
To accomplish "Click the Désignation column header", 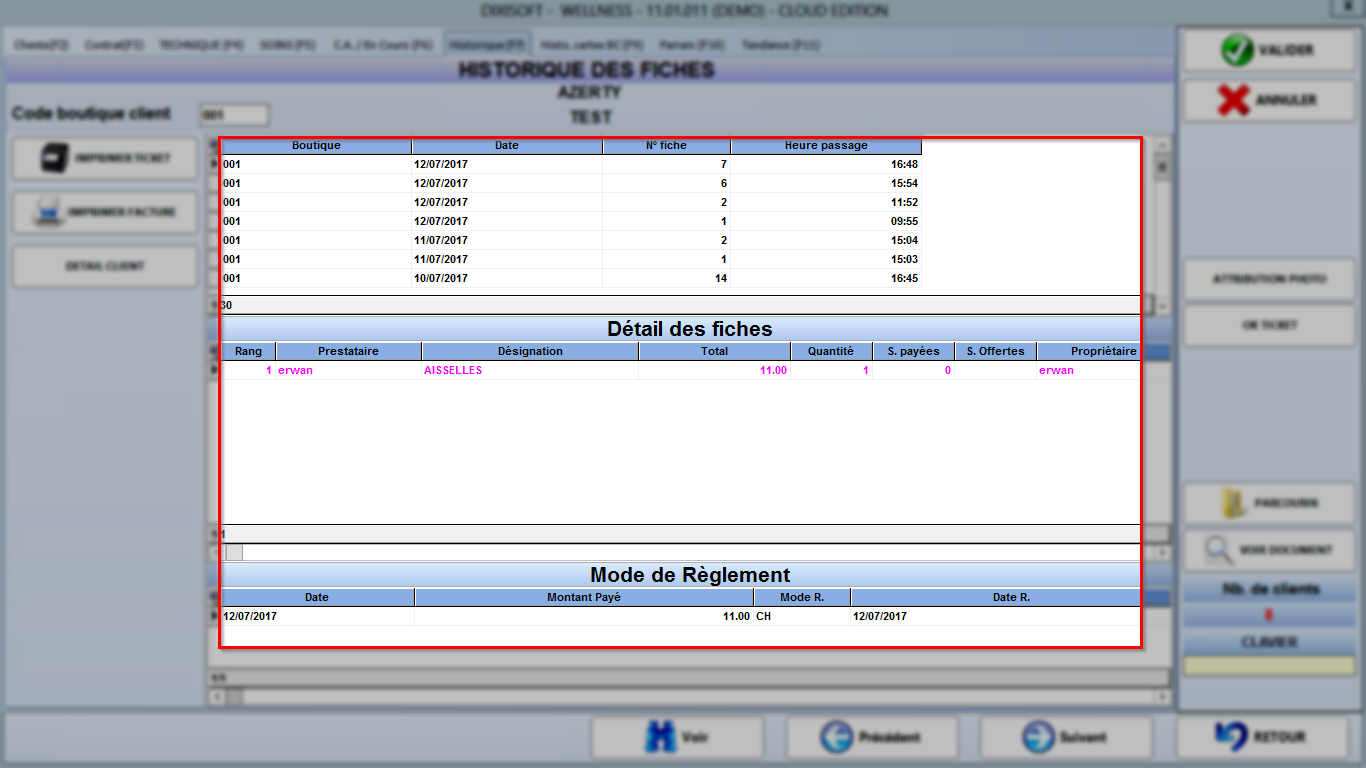I will click(x=530, y=352).
